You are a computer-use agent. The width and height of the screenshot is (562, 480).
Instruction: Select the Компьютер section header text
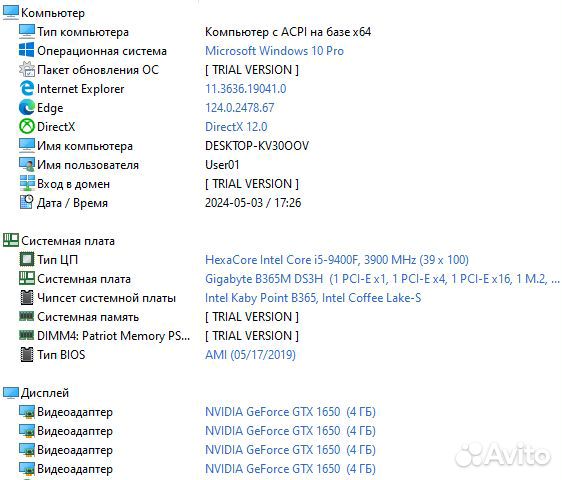[53, 13]
